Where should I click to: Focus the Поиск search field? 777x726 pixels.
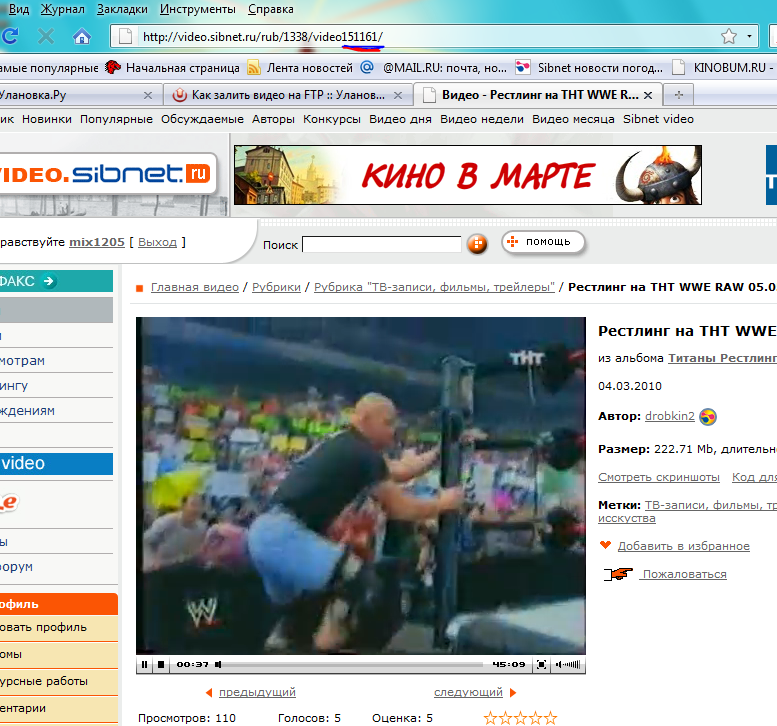(382, 244)
